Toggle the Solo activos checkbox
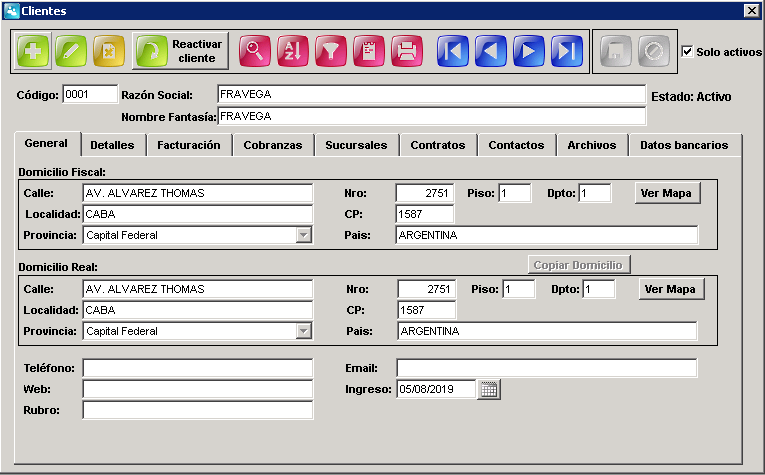This screenshot has height=475, width=765. (x=687, y=51)
